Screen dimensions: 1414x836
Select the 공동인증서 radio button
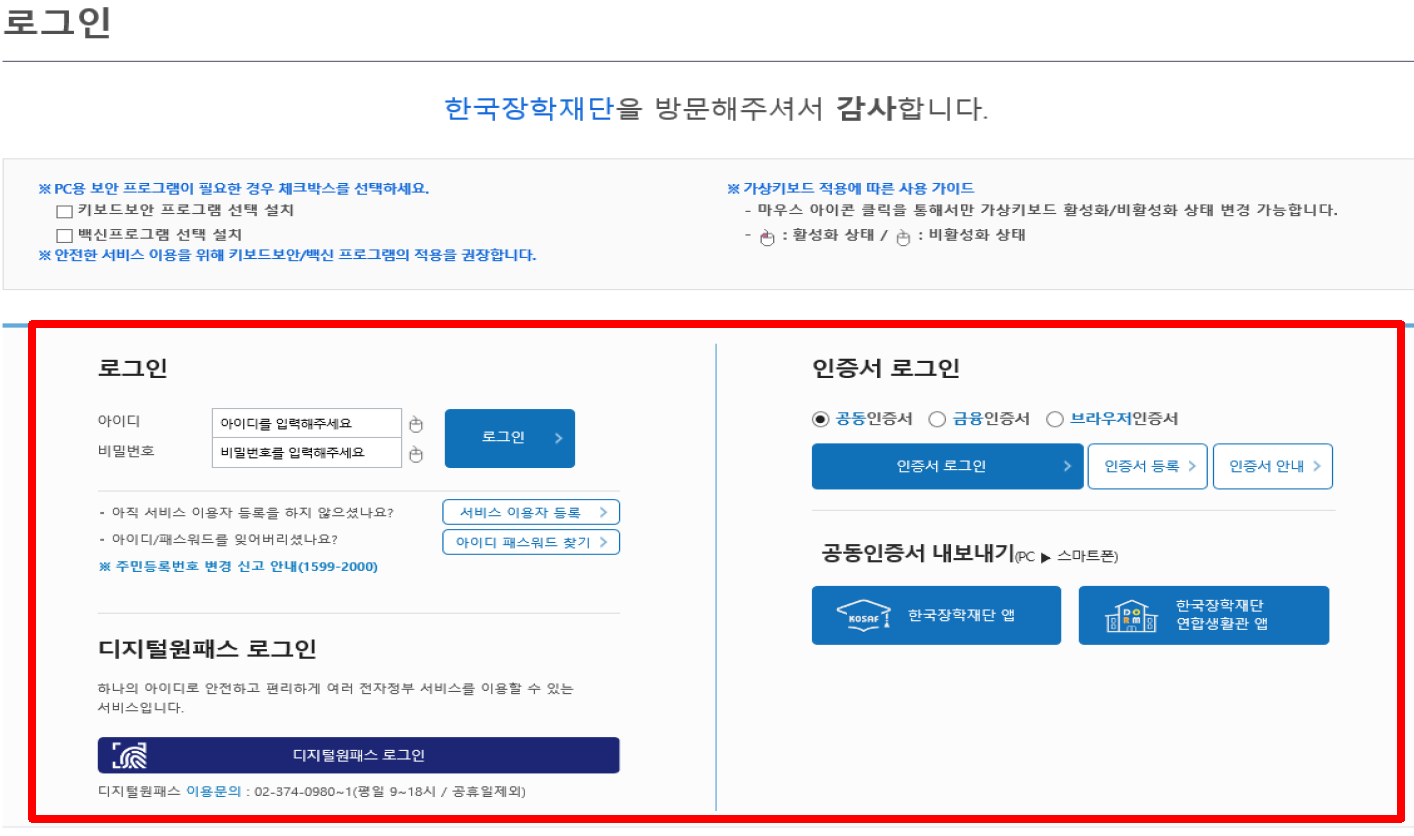click(x=820, y=419)
